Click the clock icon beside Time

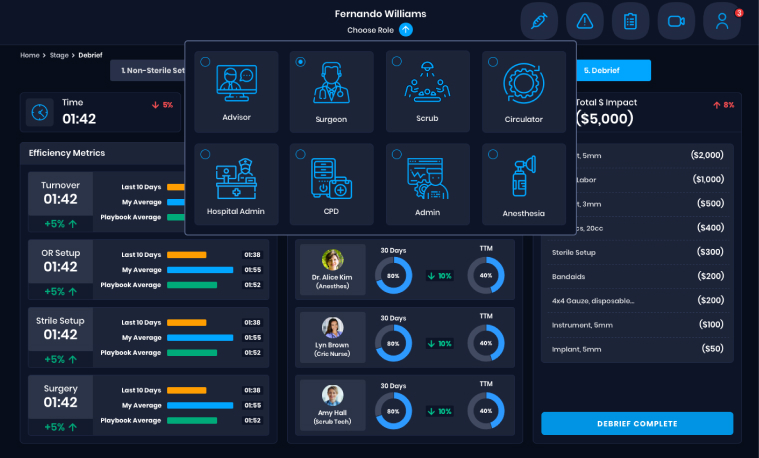pyautogui.click(x=39, y=112)
